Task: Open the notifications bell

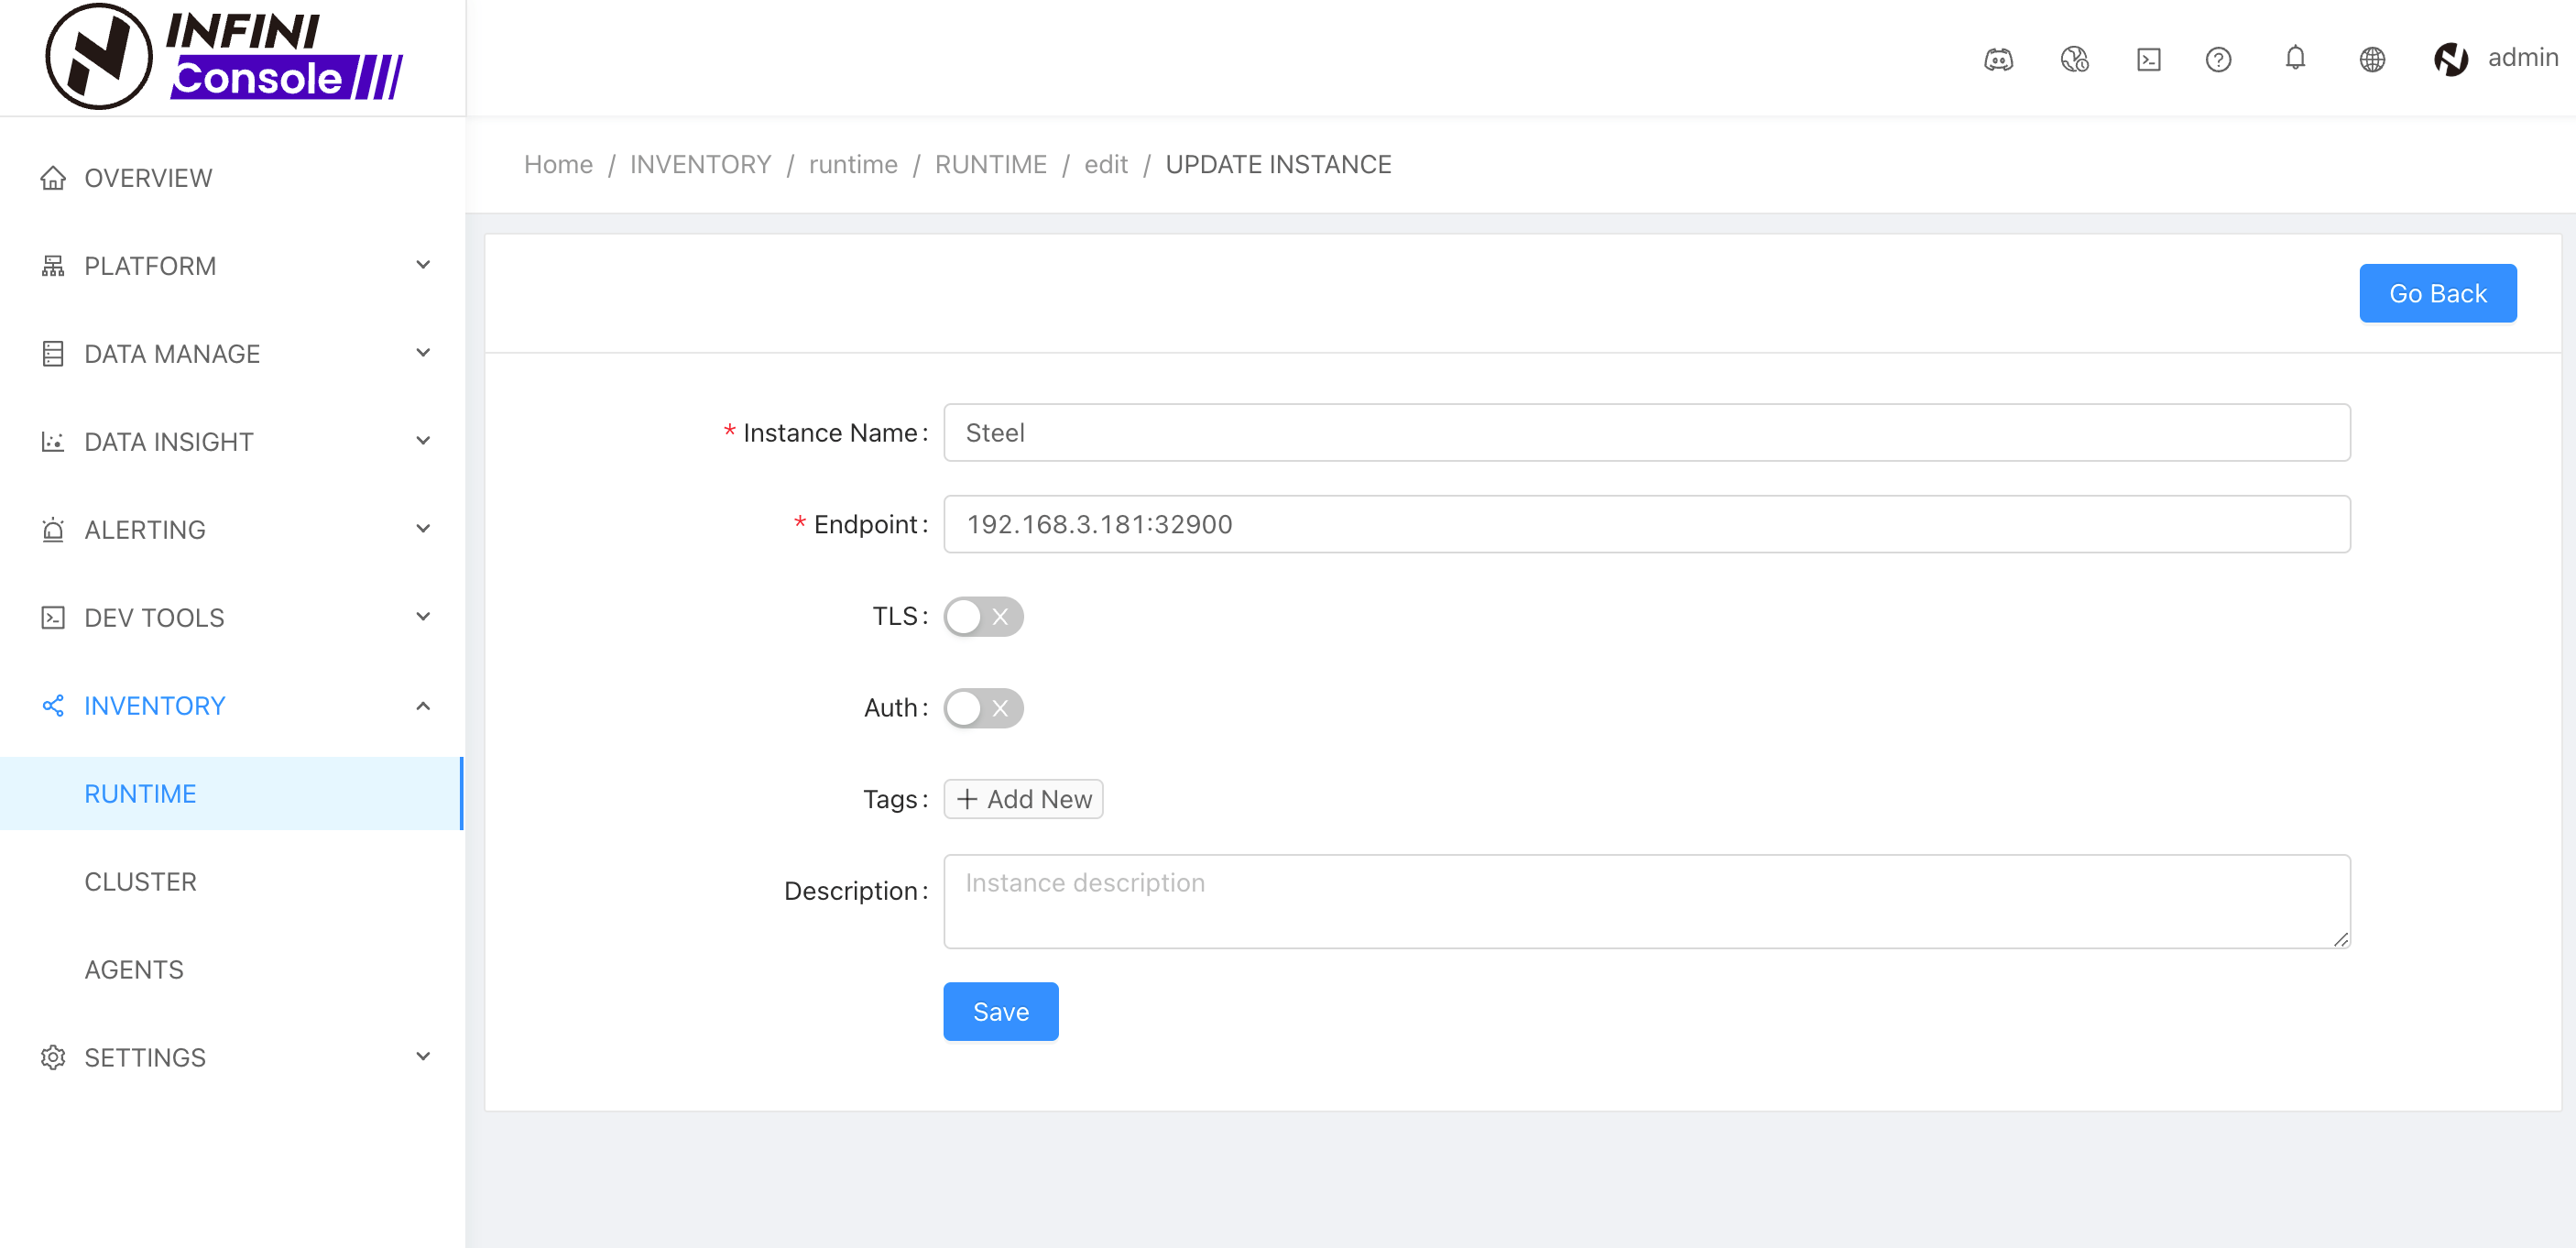Action: [2295, 58]
